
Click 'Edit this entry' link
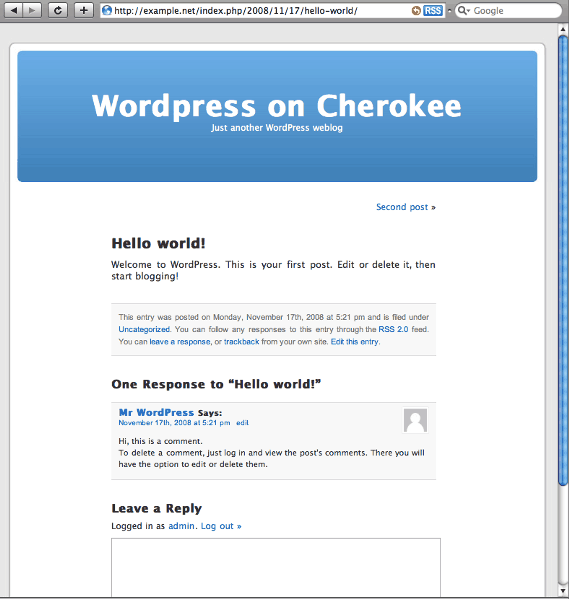tap(355, 342)
